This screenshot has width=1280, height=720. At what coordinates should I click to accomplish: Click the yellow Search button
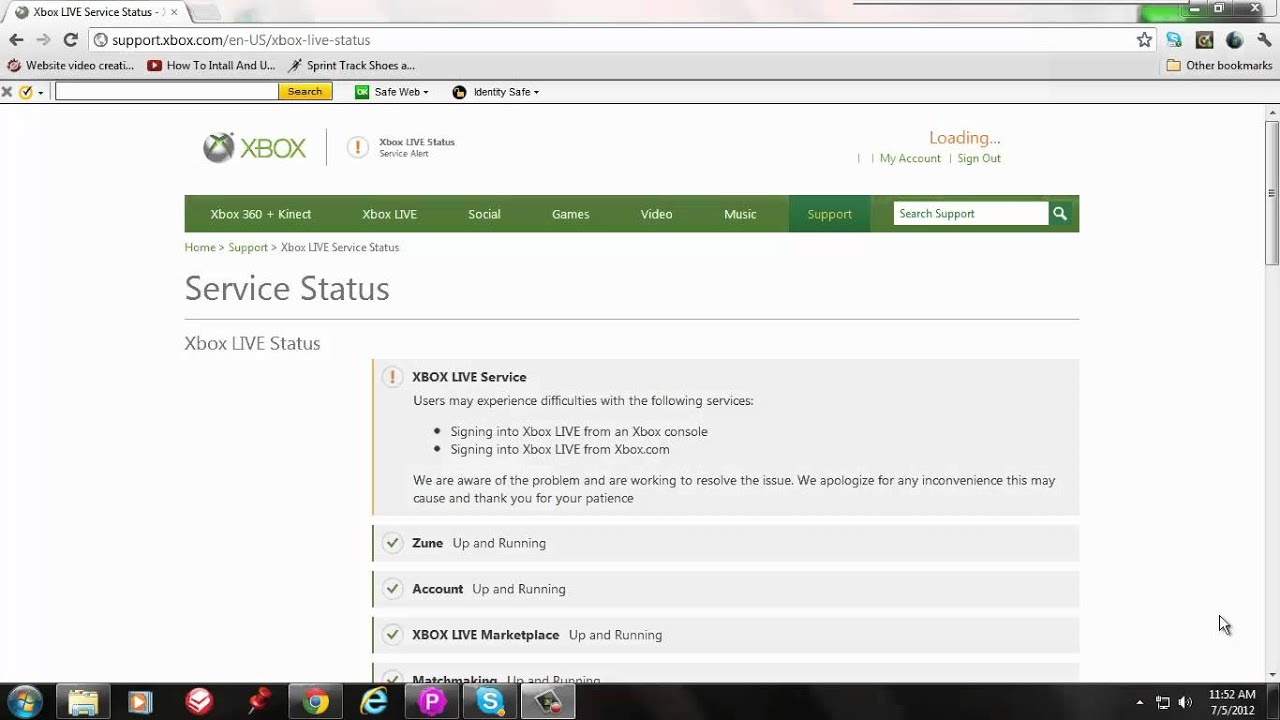click(x=305, y=92)
